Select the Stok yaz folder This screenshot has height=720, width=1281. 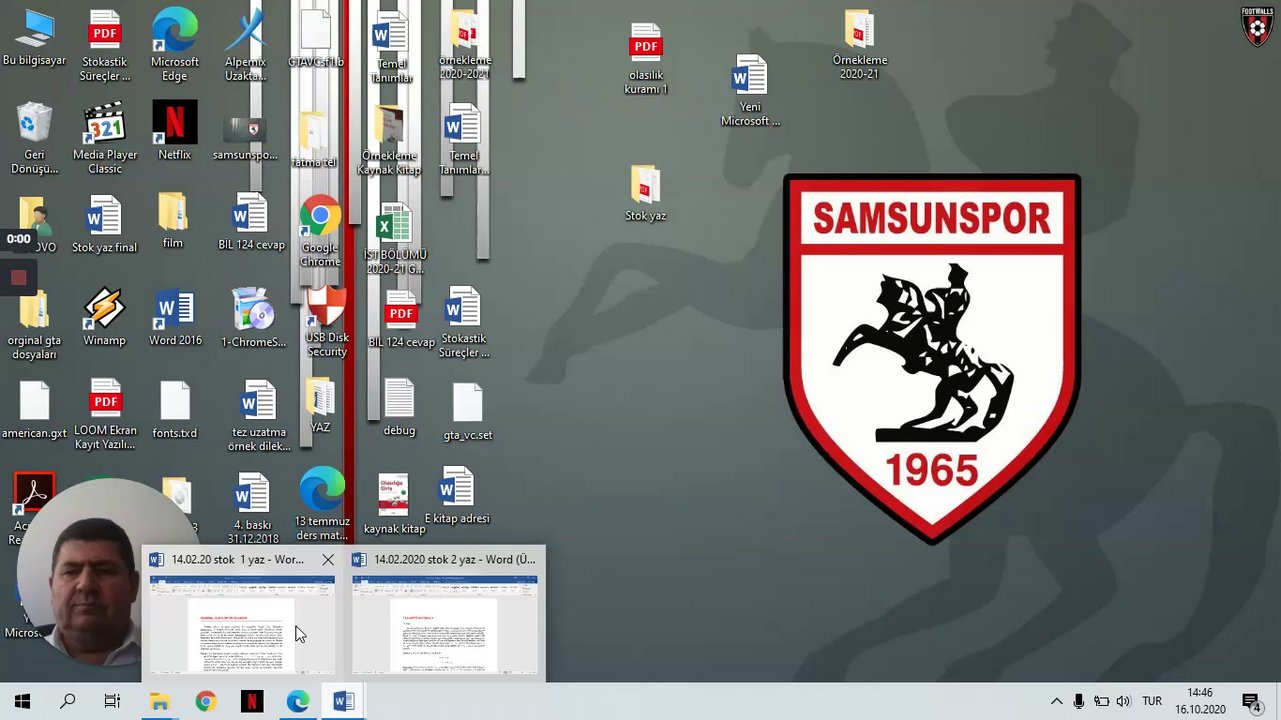(x=645, y=194)
